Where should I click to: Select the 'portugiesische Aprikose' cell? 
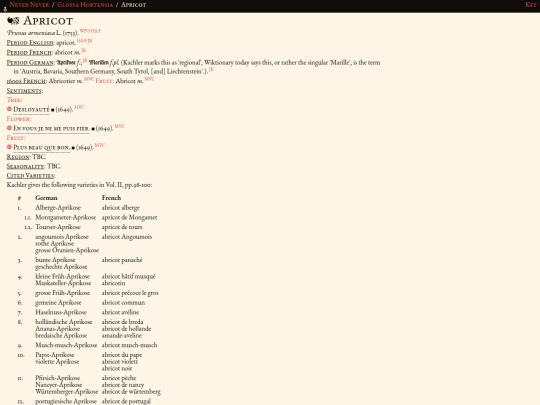pos(66,402)
